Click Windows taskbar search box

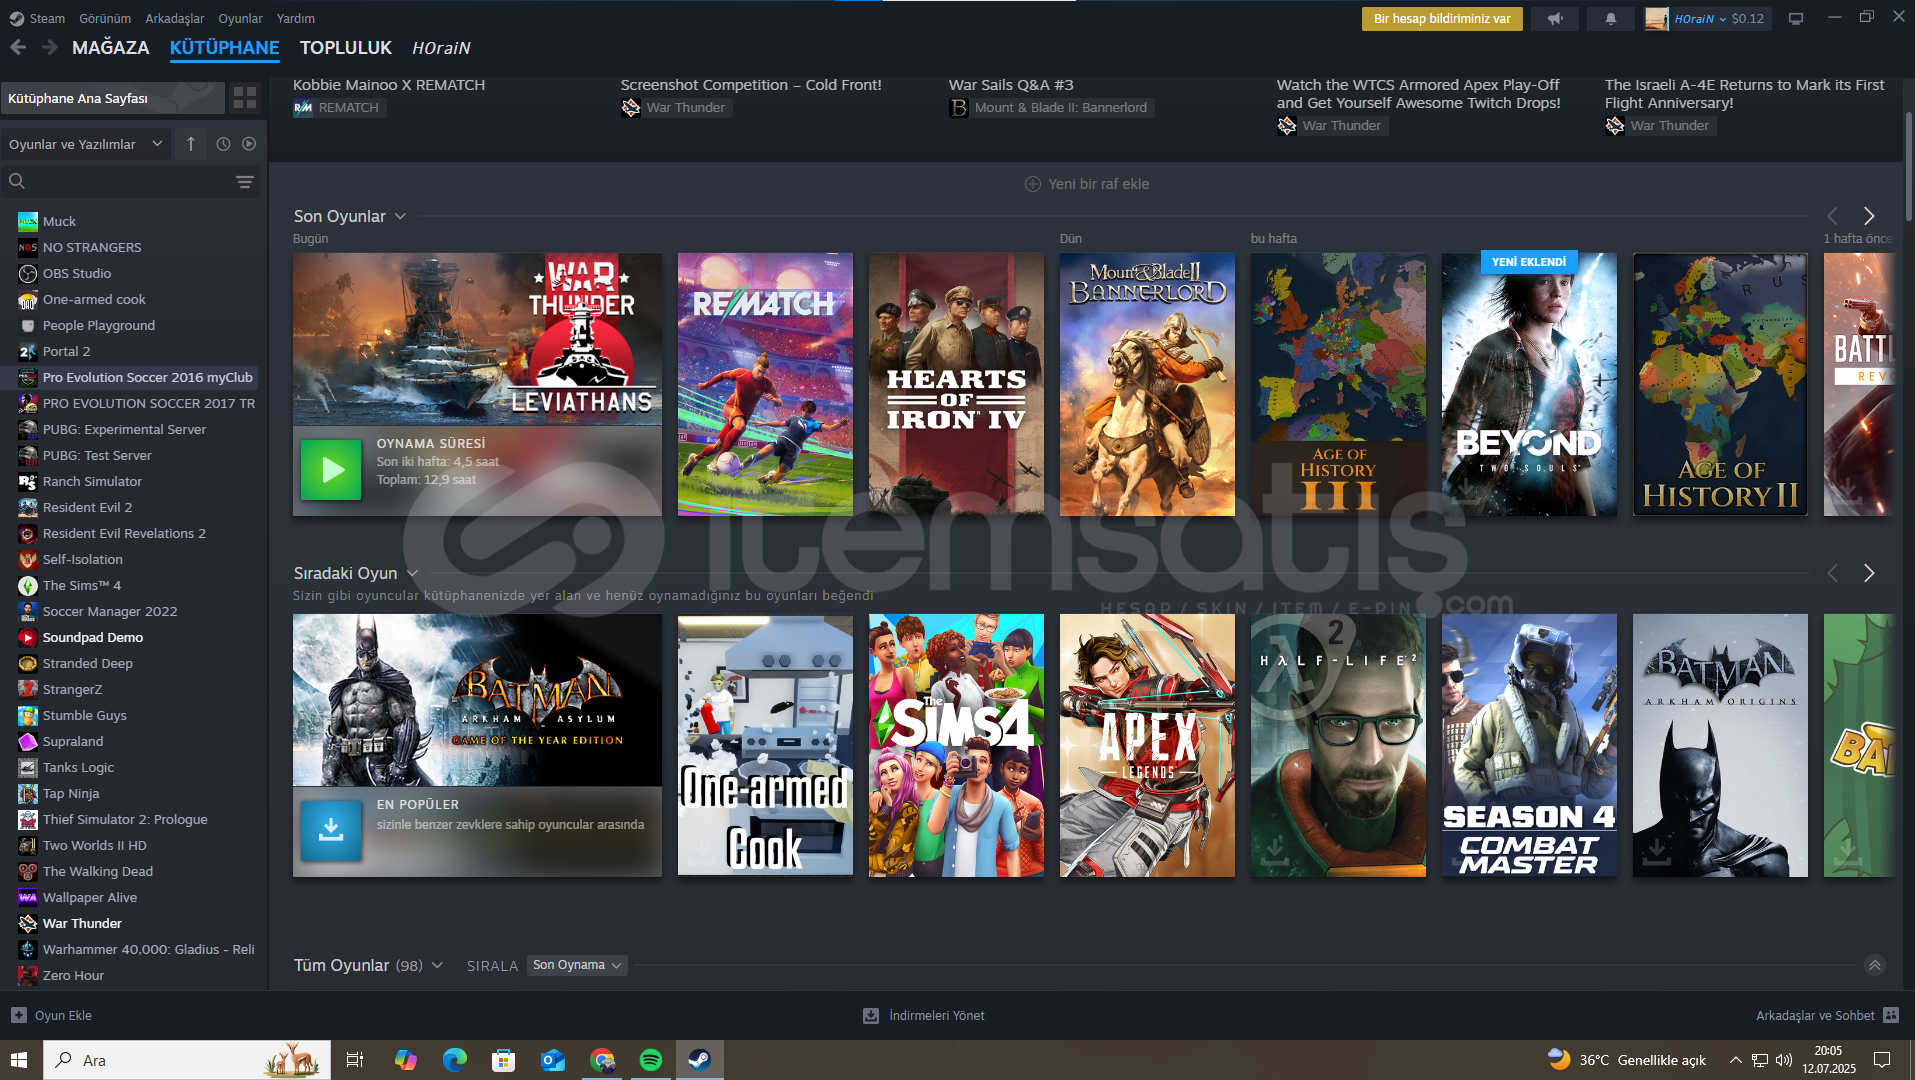click(187, 1060)
